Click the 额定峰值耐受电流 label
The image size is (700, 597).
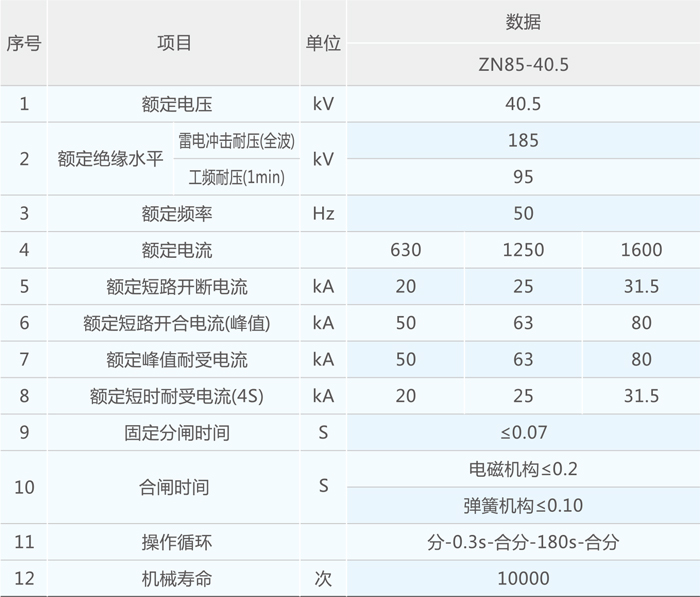pos(175,360)
